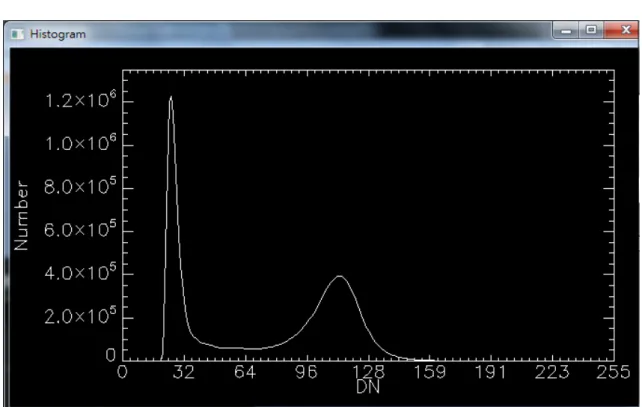Viewport: 642px width, 407px height.
Task: Click the Number y-axis label
Action: coord(21,216)
